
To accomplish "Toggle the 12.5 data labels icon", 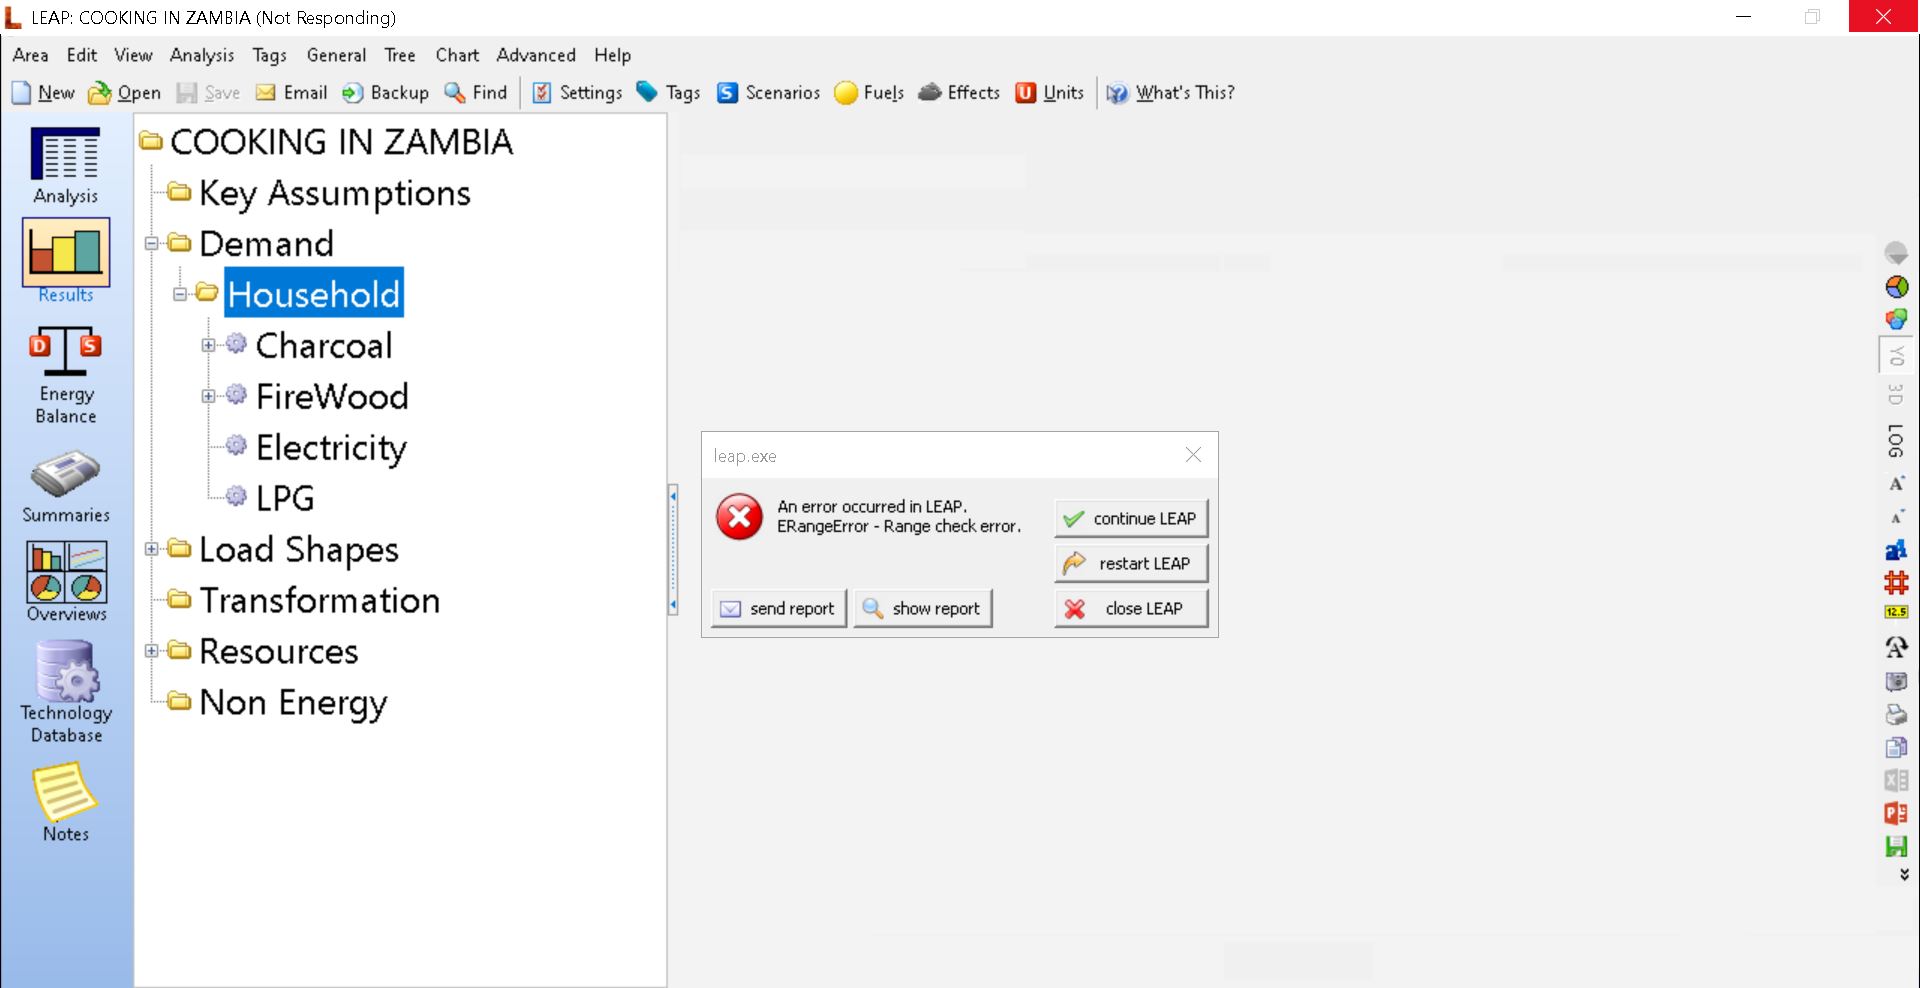I will [x=1896, y=612].
